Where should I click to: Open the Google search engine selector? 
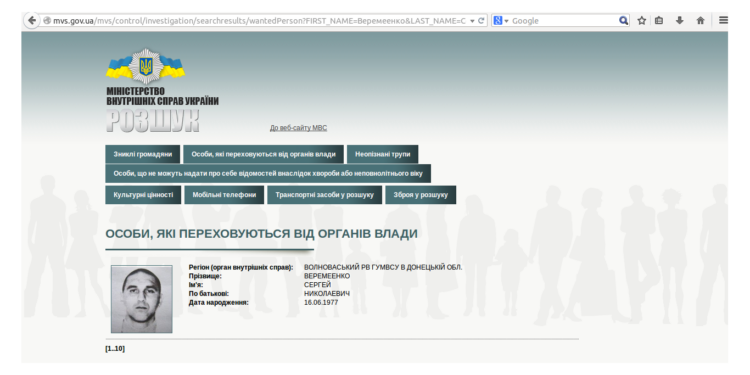500,21
